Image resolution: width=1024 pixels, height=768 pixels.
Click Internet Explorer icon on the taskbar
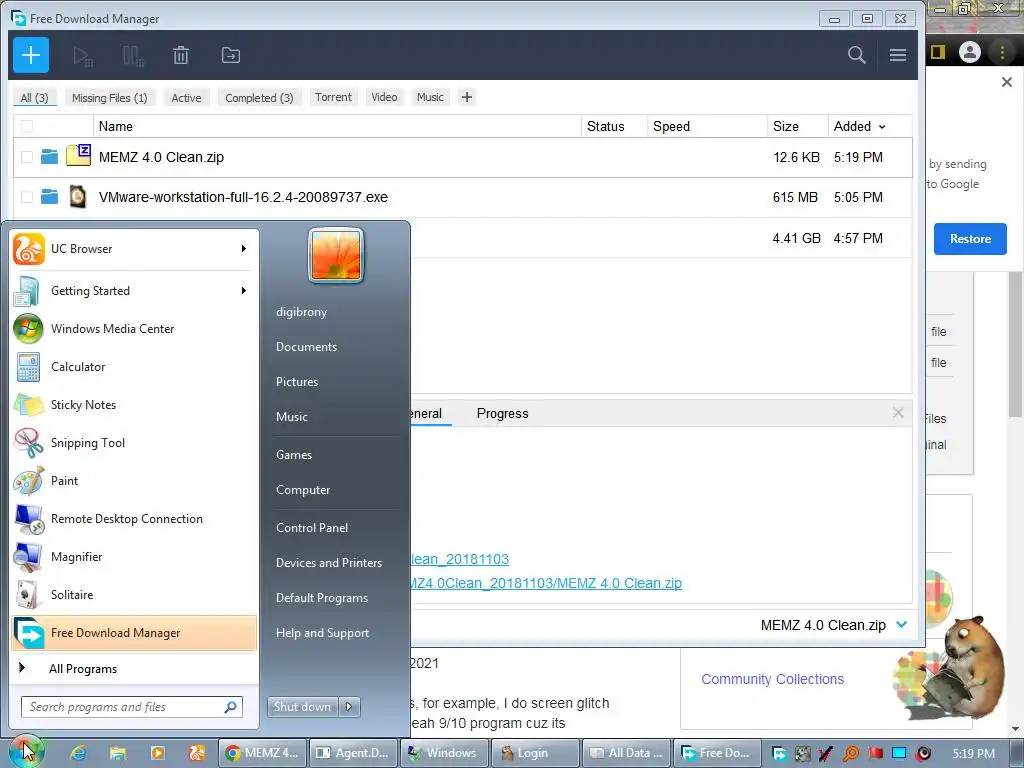[78, 753]
